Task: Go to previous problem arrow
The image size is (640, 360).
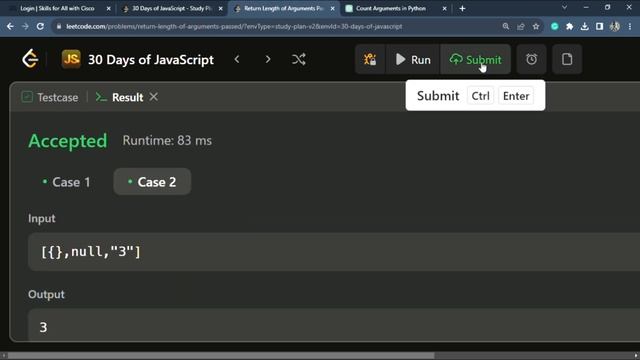Action: (x=237, y=60)
